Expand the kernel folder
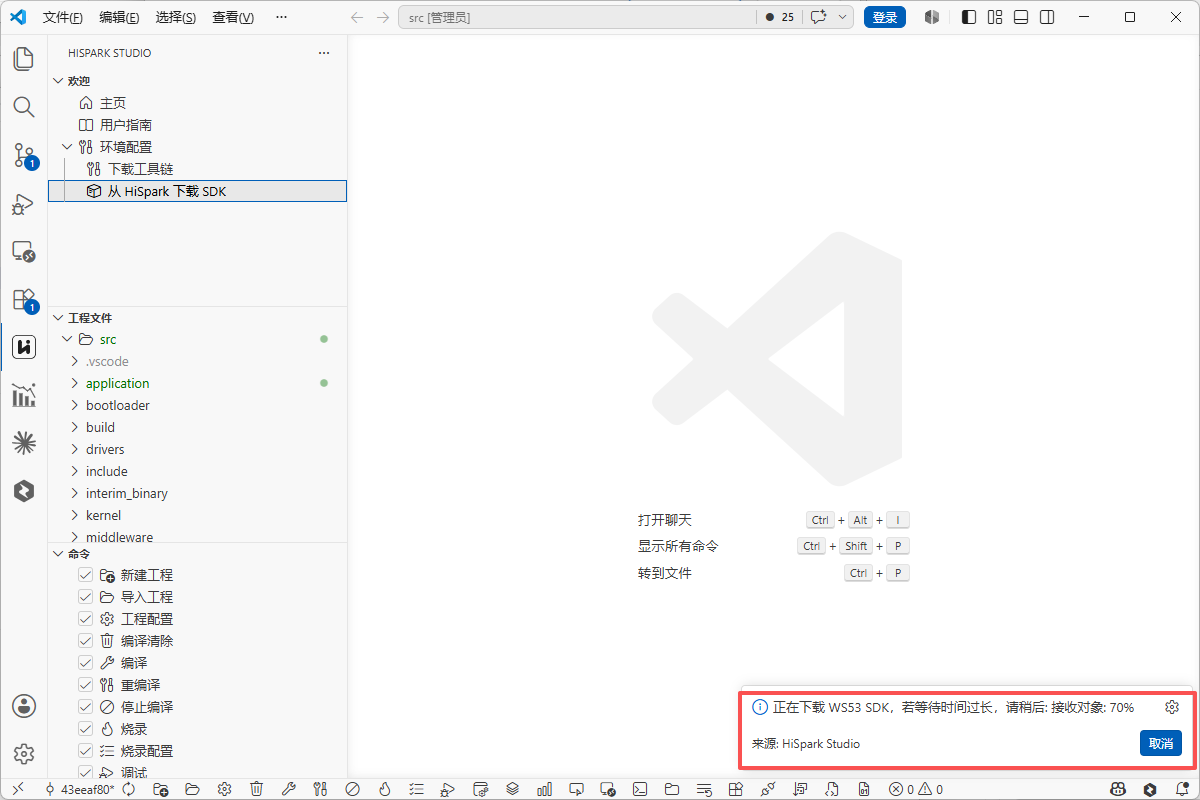The width and height of the screenshot is (1200, 800). [x=75, y=516]
